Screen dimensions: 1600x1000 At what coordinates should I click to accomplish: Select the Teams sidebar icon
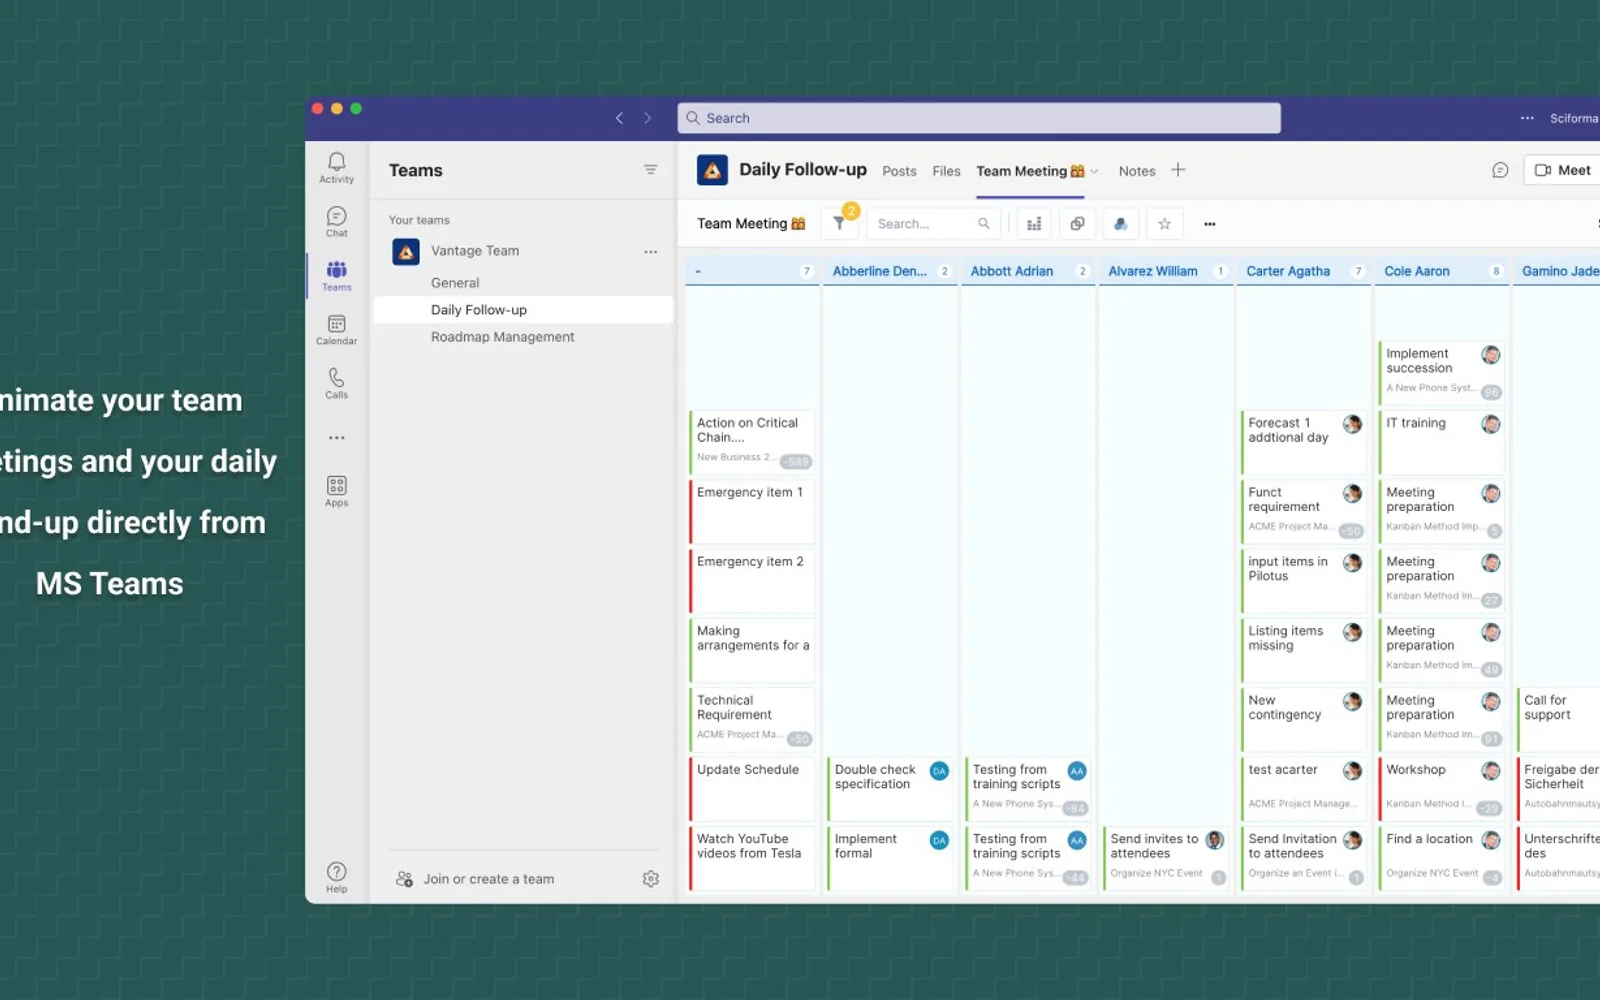(336, 275)
